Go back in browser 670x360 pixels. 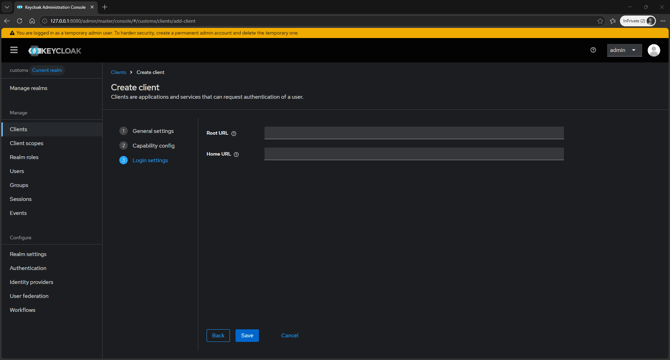tap(7, 21)
